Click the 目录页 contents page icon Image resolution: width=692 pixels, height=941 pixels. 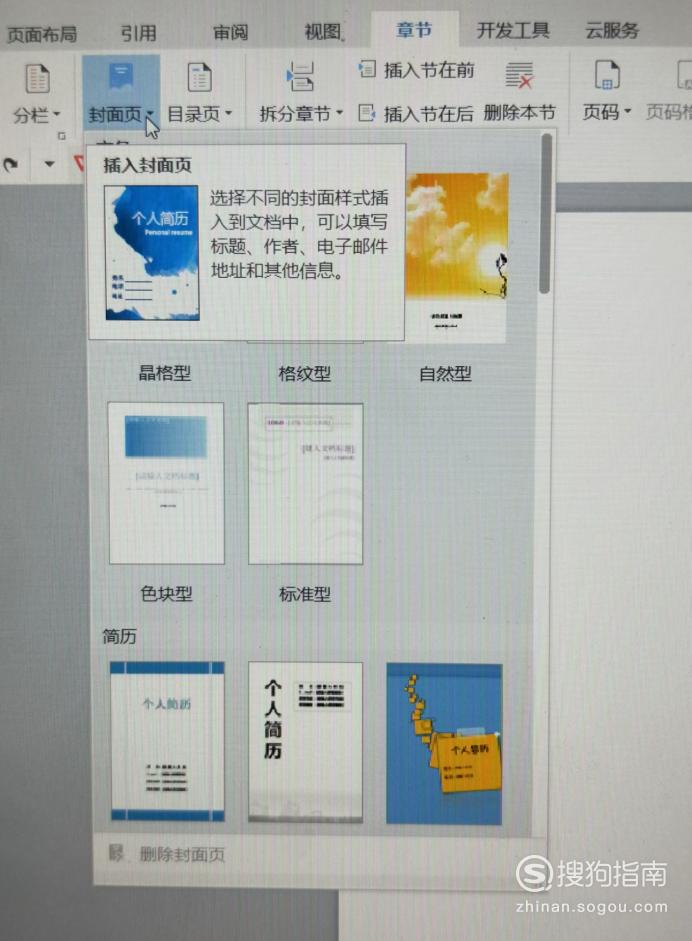pyautogui.click(x=199, y=77)
